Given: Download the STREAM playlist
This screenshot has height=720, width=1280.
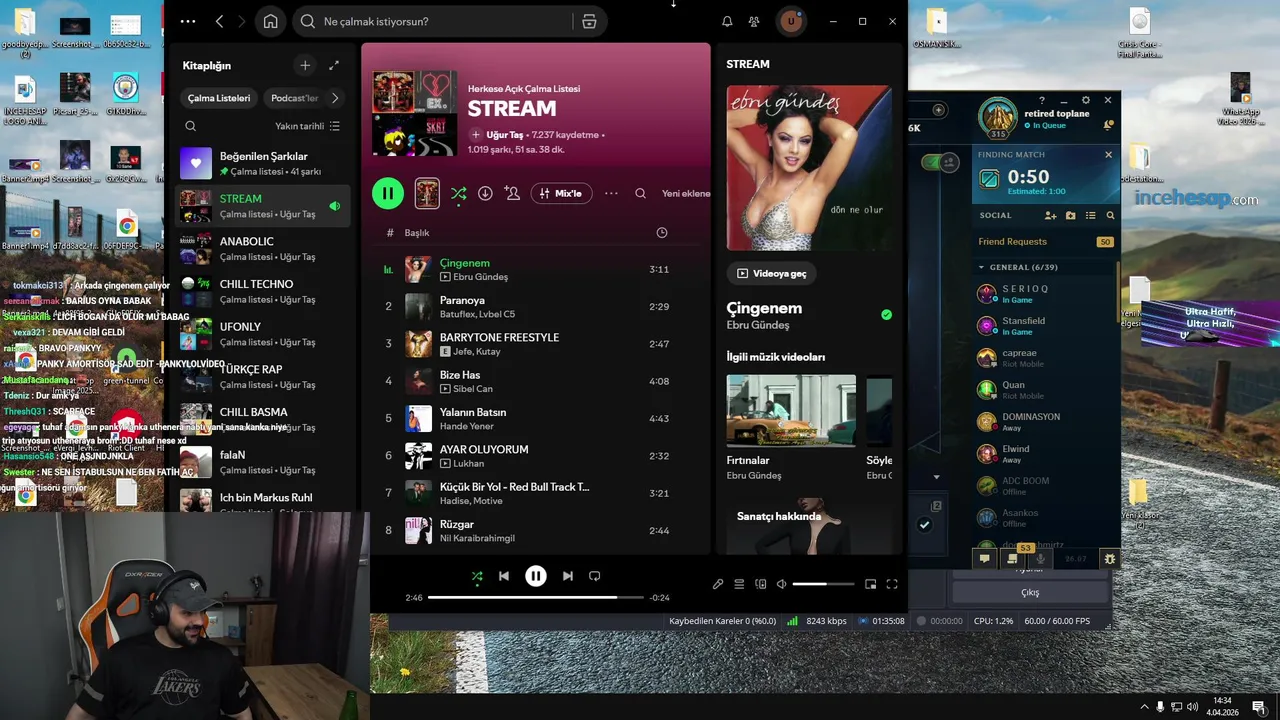Looking at the screenshot, I should (485, 193).
